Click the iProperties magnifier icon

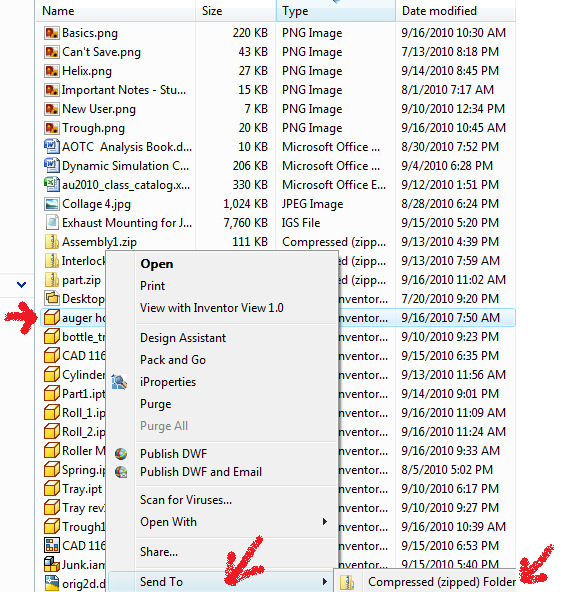coord(119,382)
